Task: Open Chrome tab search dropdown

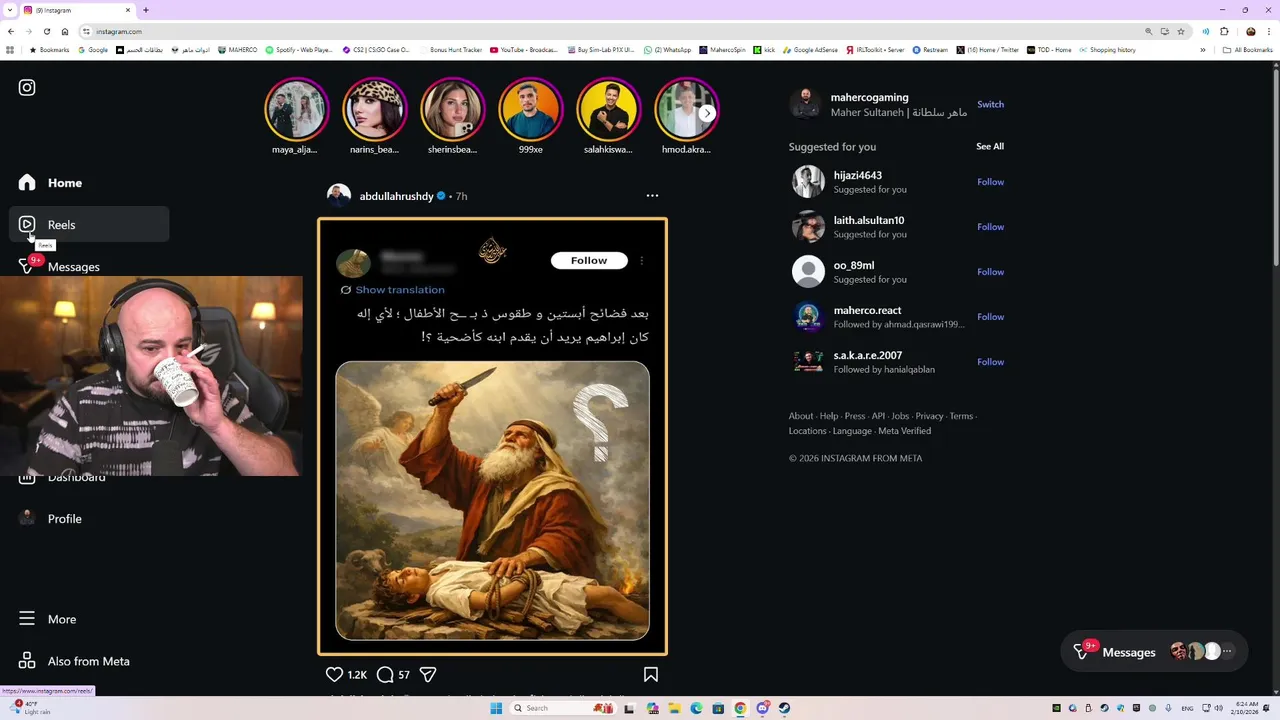Action: coord(8,10)
